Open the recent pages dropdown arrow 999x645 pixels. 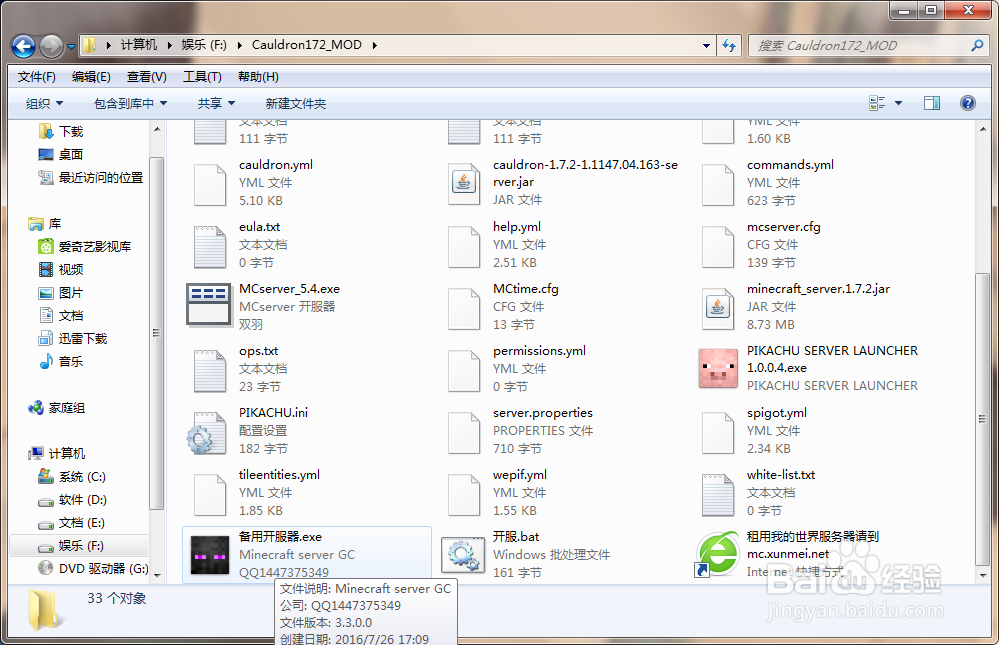[71, 47]
